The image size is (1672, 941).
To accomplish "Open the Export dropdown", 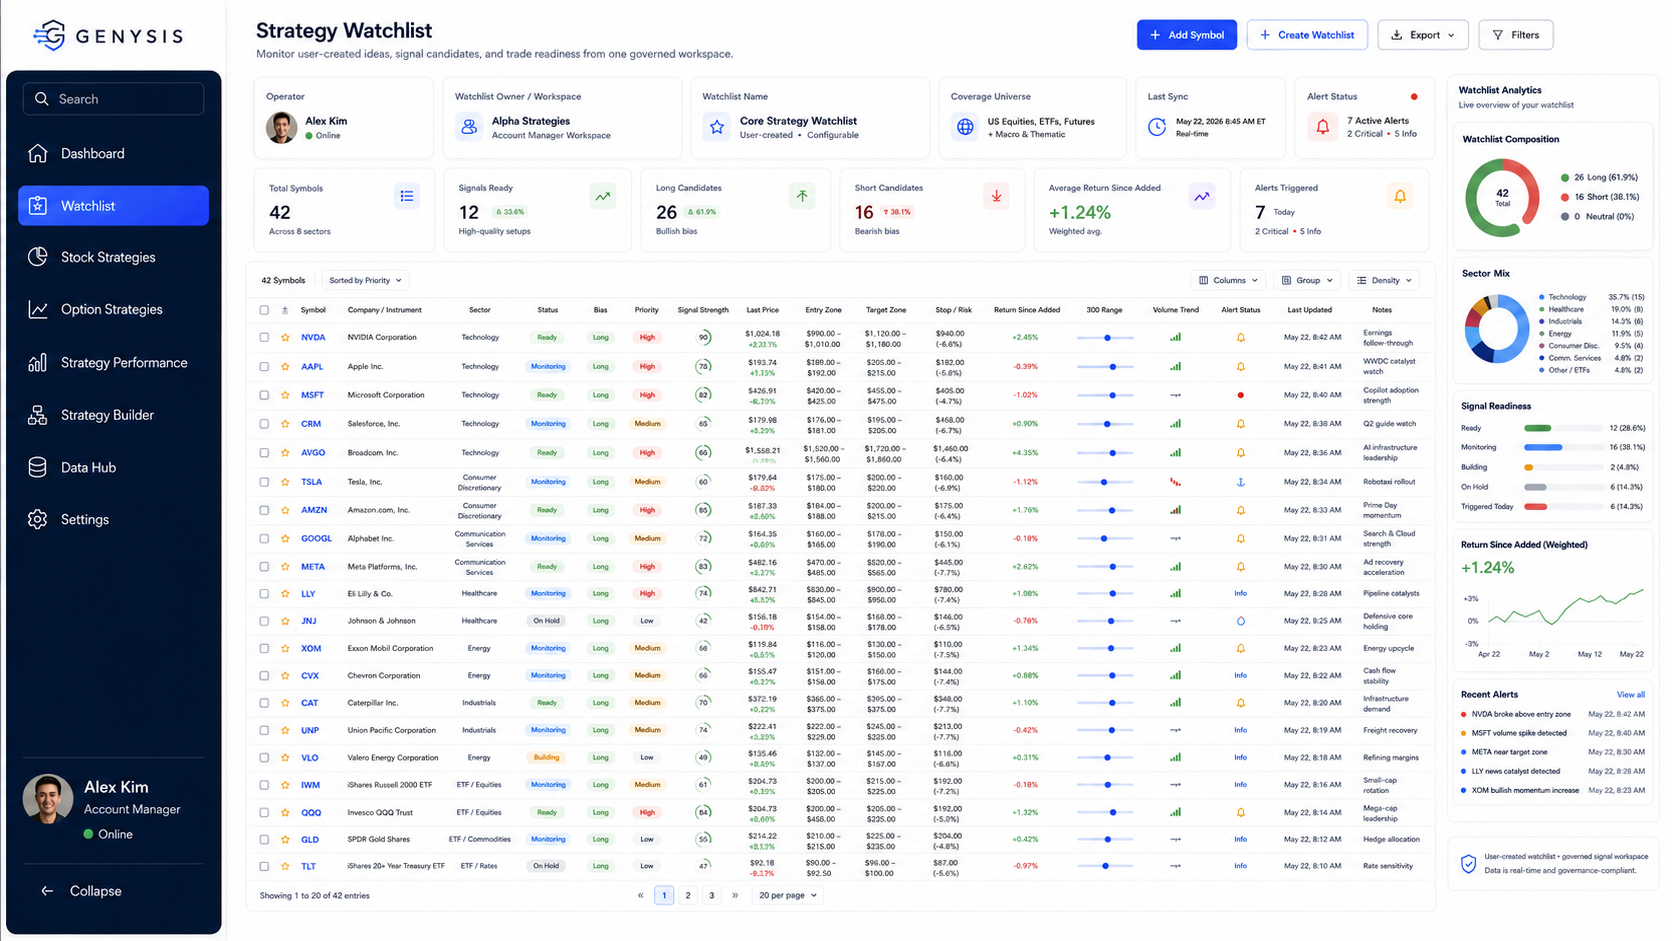I will pos(1422,35).
